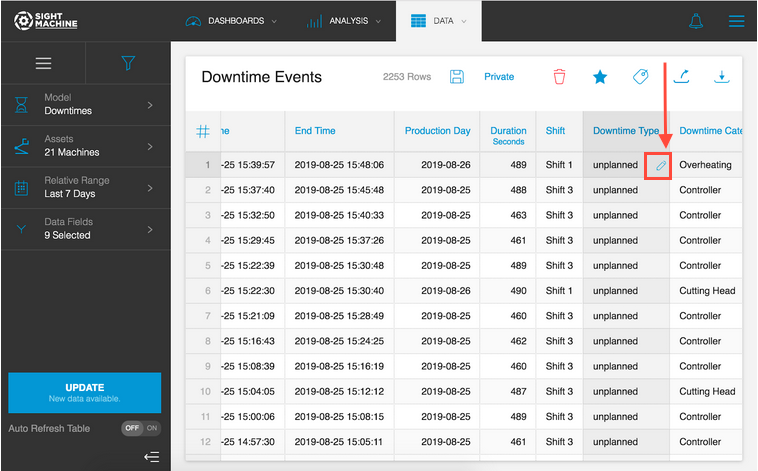Click 'Shift 1' in row 1
The width and height of the screenshot is (758, 471).
[x=559, y=165]
